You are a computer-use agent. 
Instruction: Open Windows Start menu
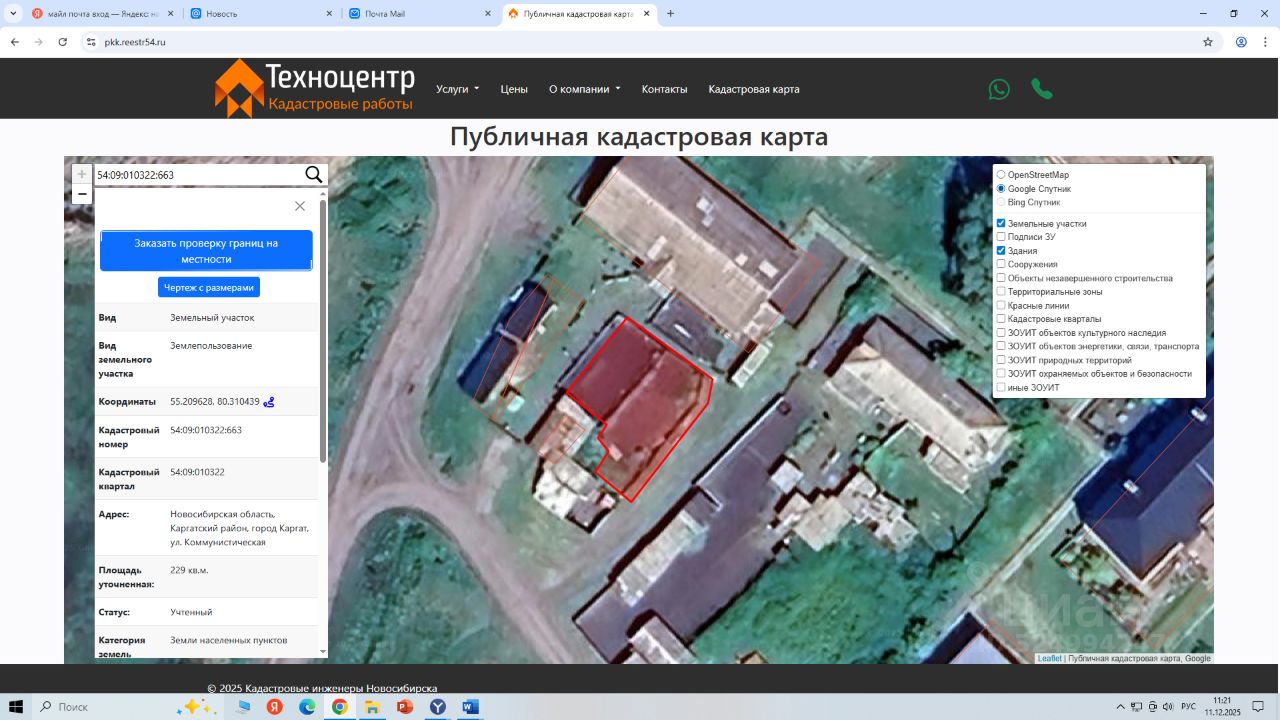pos(18,707)
